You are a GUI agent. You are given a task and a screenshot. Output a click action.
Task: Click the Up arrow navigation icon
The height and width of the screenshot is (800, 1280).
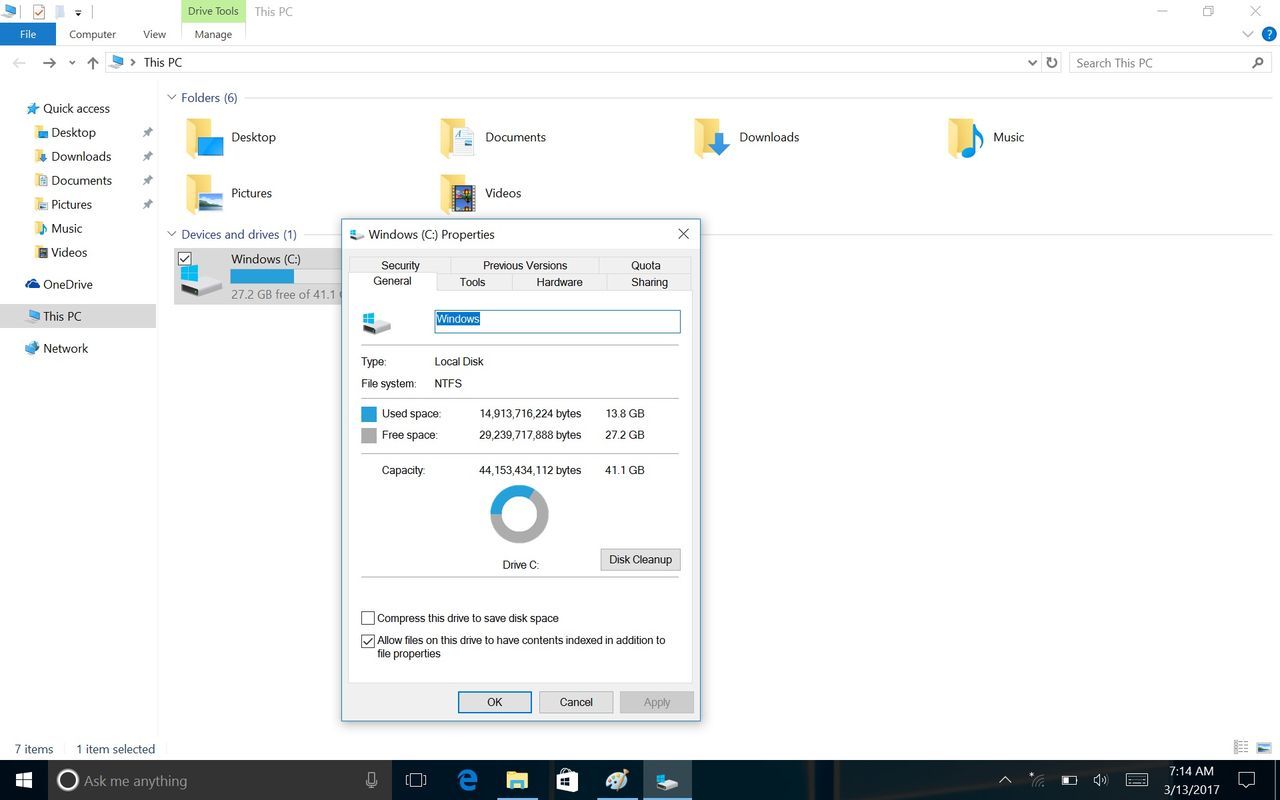click(93, 62)
